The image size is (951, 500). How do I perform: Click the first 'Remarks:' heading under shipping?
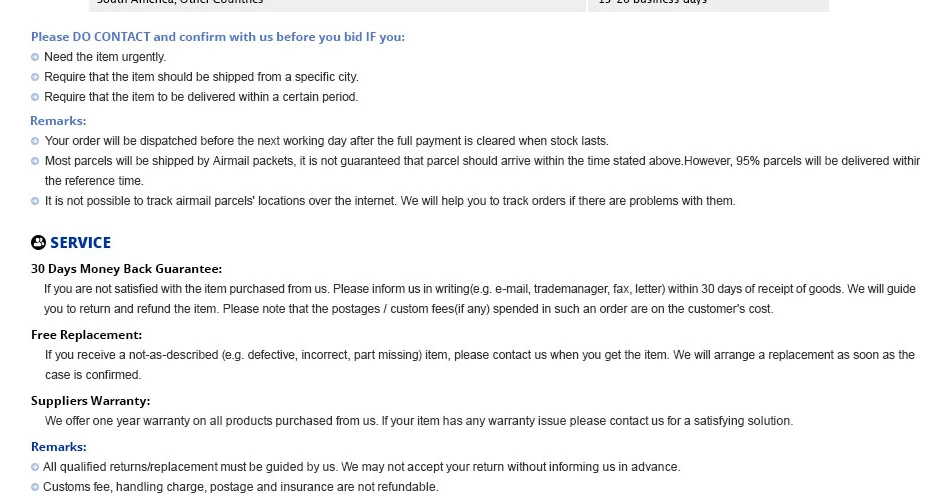point(58,121)
